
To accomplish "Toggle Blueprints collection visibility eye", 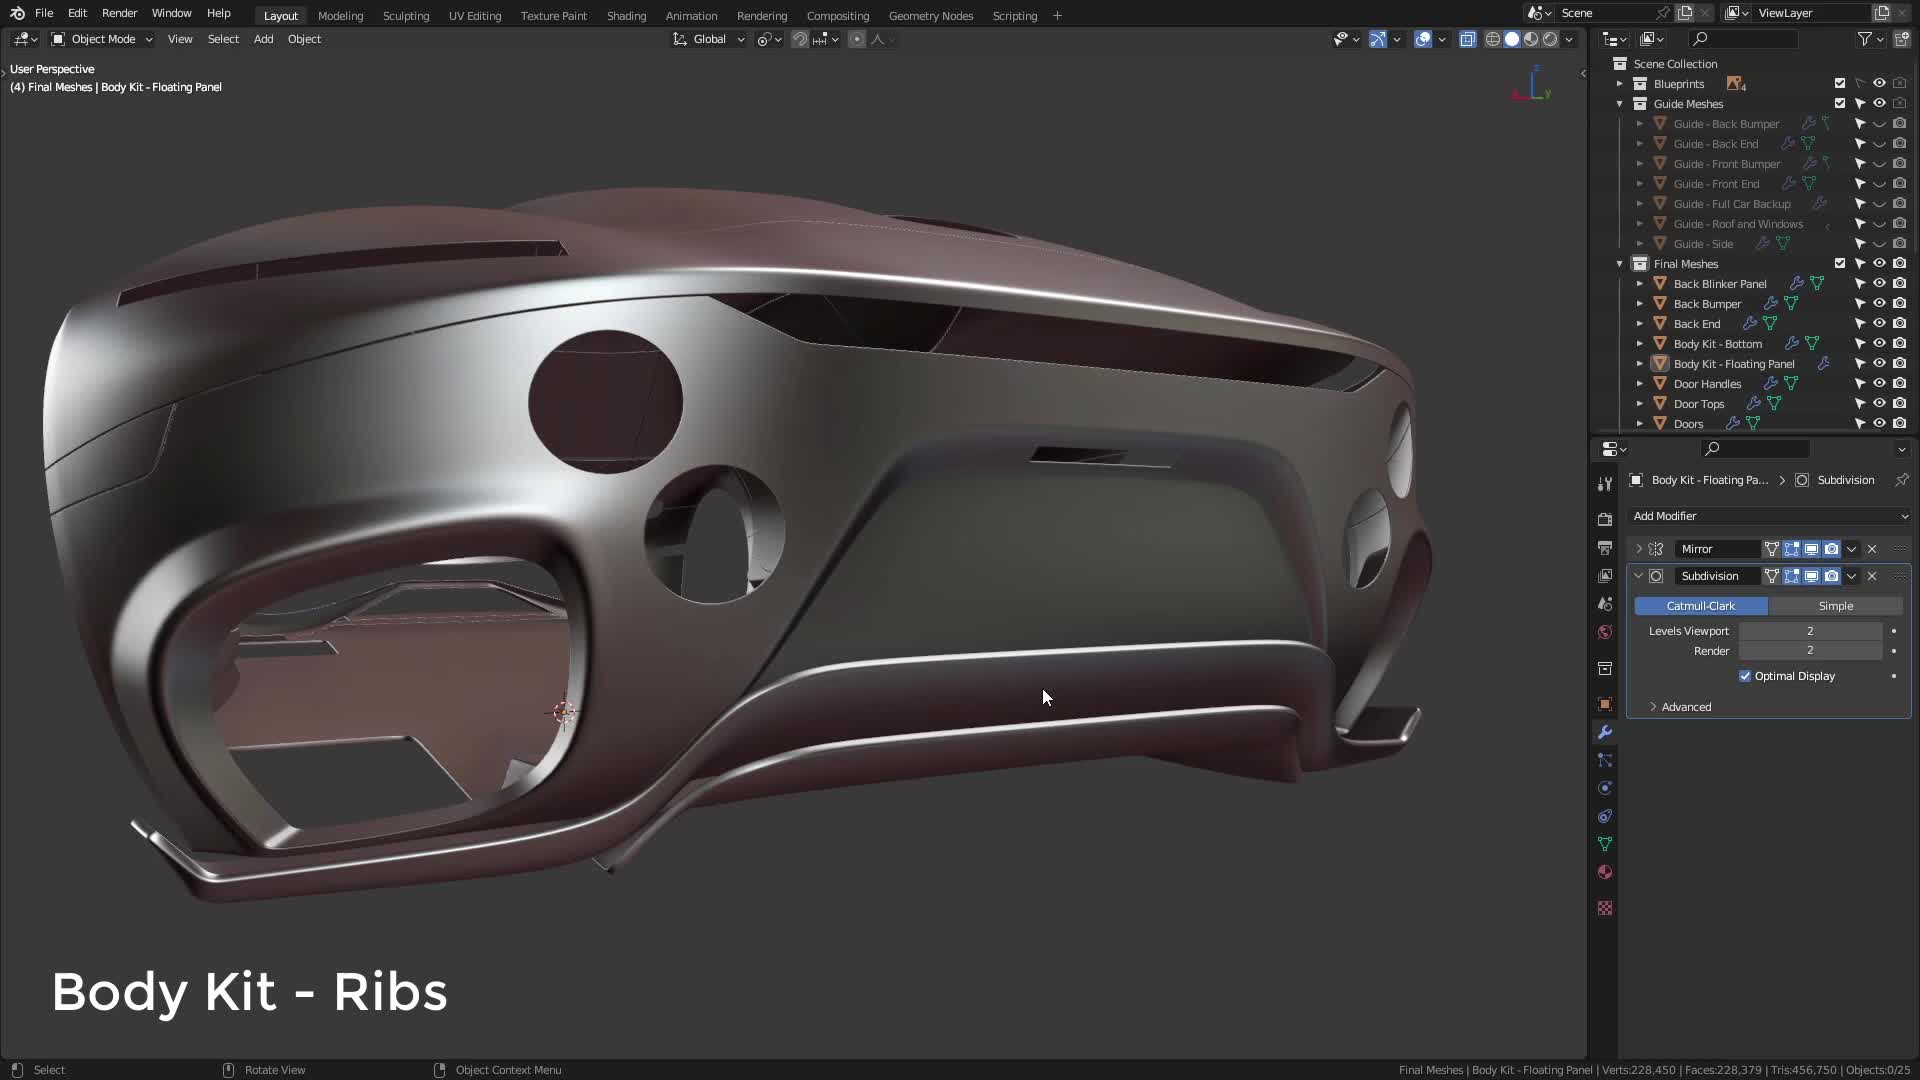I will 1879,84.
